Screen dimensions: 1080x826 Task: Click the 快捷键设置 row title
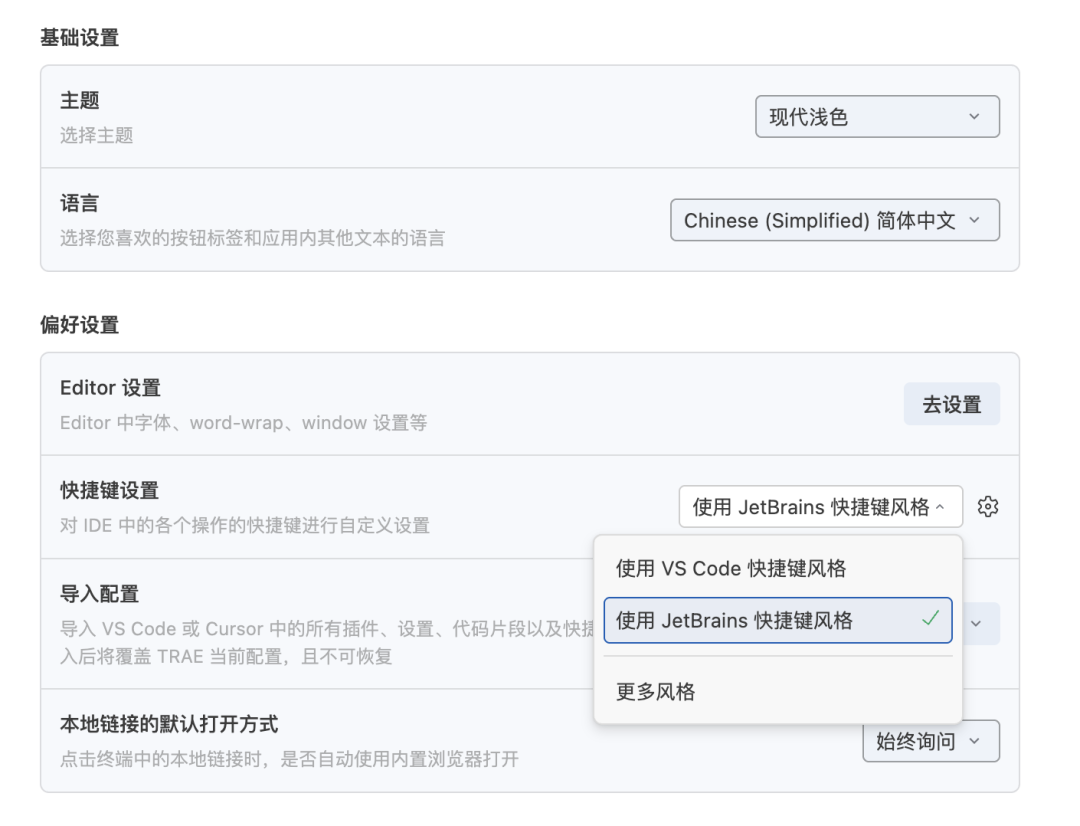tap(109, 491)
